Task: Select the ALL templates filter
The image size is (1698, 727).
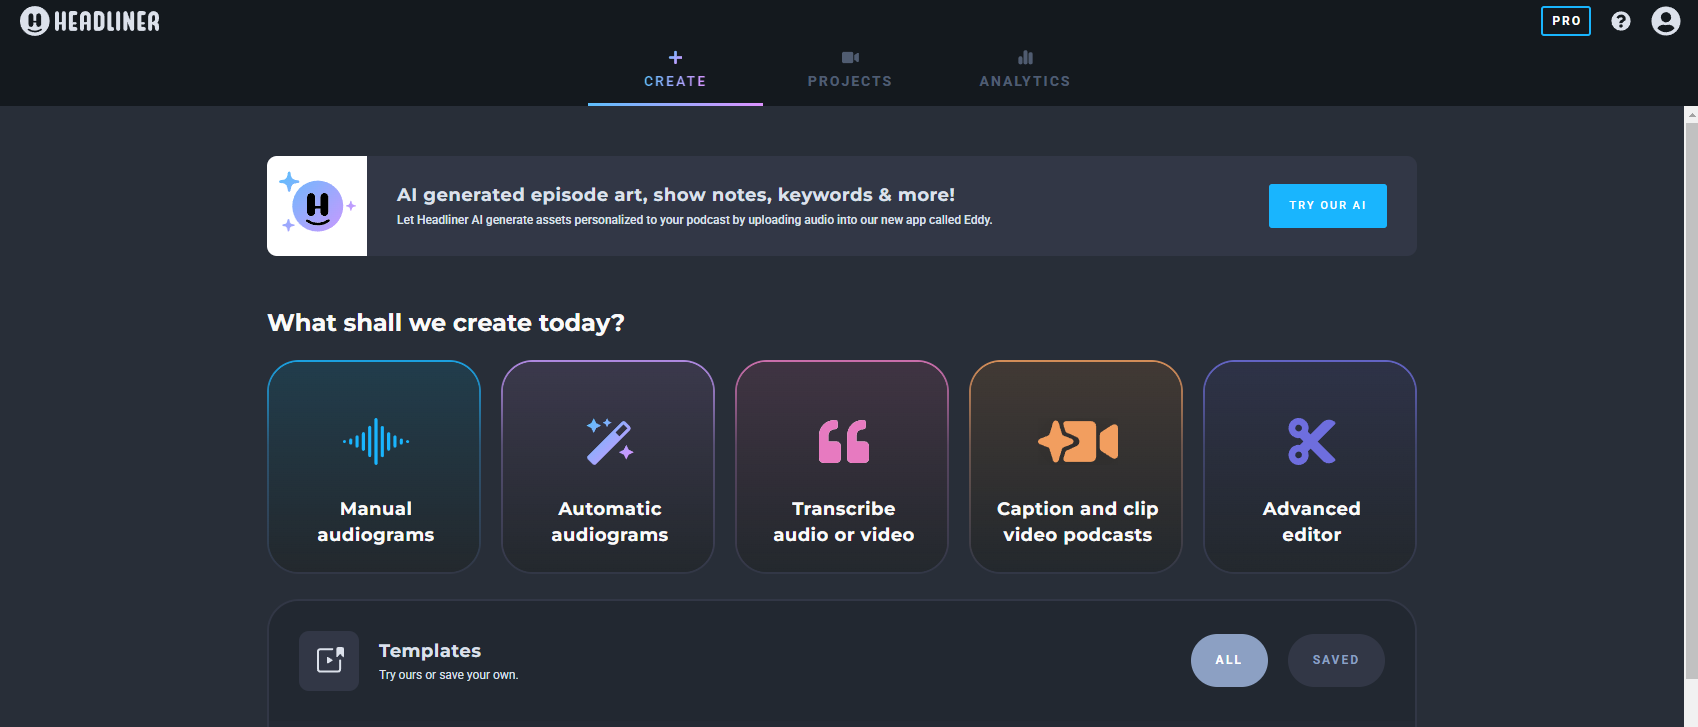Action: coord(1229,660)
